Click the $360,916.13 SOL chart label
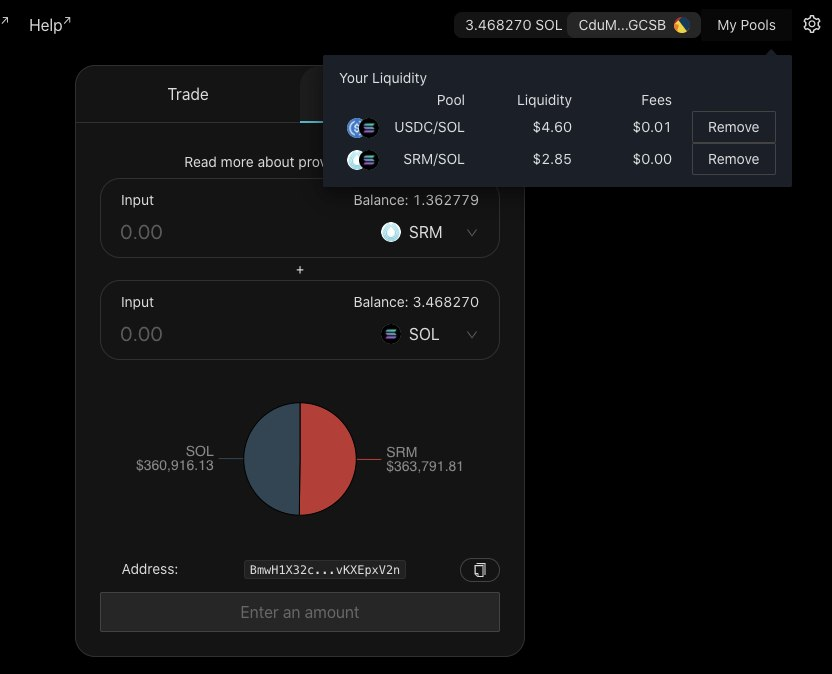The image size is (832, 674). [175, 465]
